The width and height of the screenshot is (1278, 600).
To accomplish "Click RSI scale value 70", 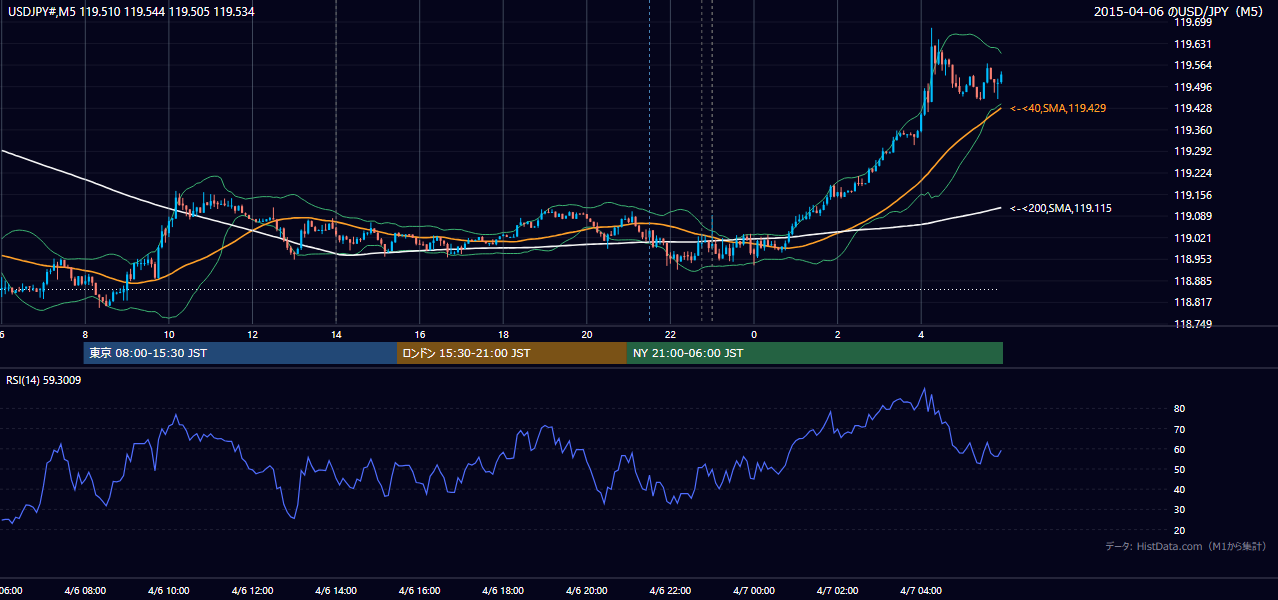I will [1180, 430].
